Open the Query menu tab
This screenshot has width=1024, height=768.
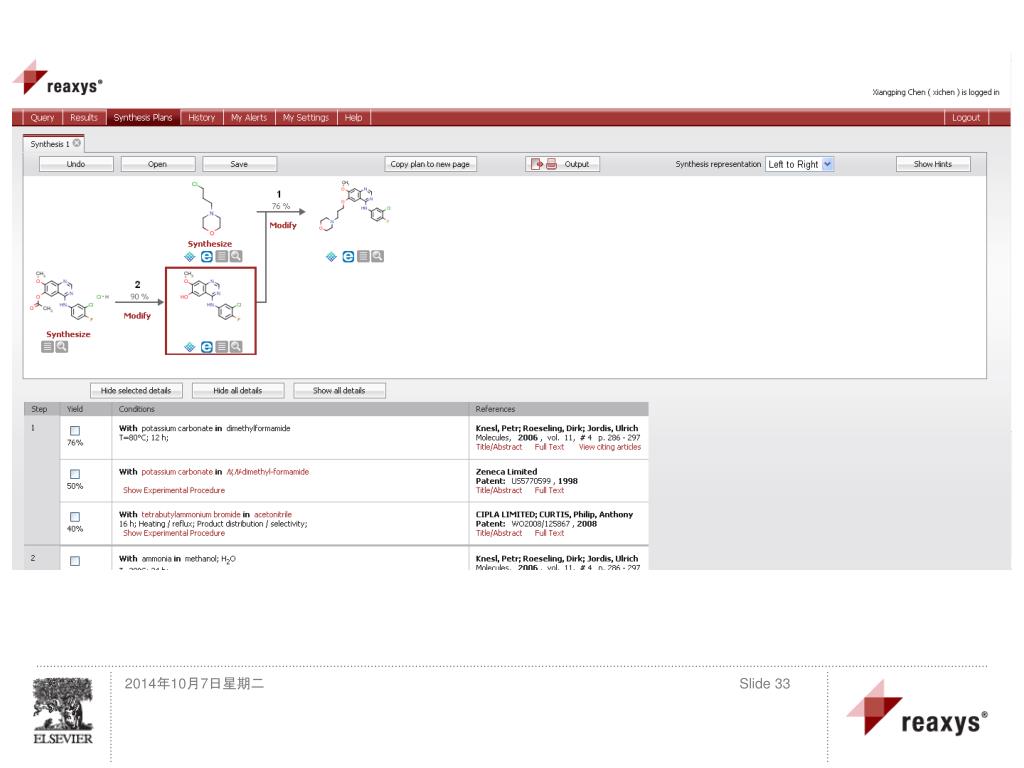click(42, 118)
